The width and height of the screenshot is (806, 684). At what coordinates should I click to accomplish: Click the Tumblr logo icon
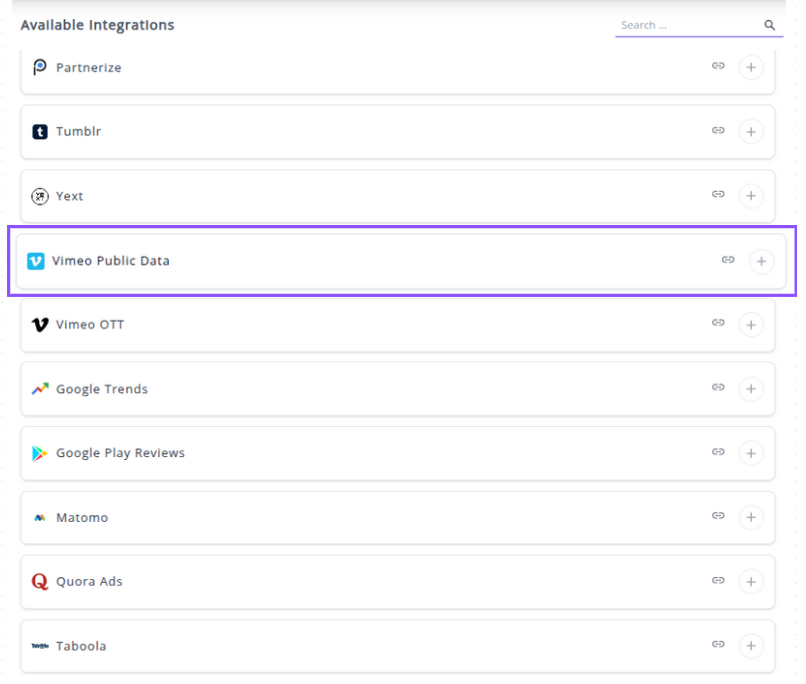point(40,132)
